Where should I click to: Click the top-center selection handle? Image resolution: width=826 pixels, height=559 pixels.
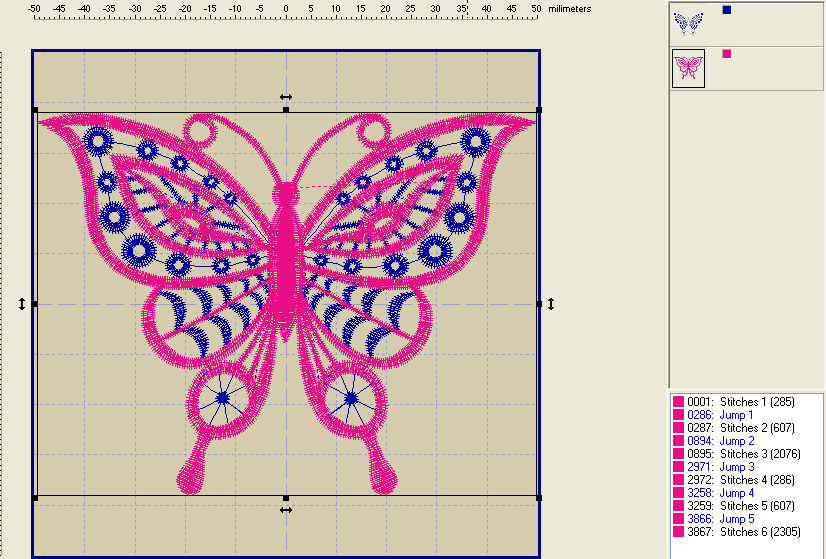286,110
